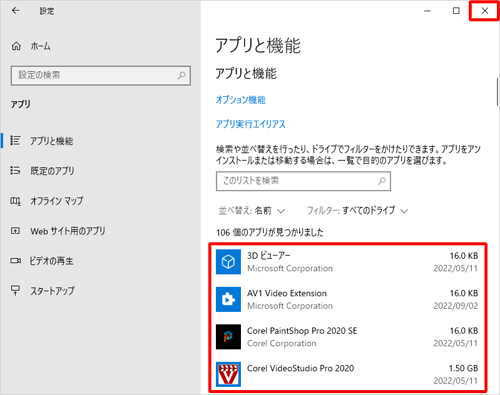Click the 106 個のアプリが見つかりました text
The width and height of the screenshot is (500, 395).
[270, 232]
